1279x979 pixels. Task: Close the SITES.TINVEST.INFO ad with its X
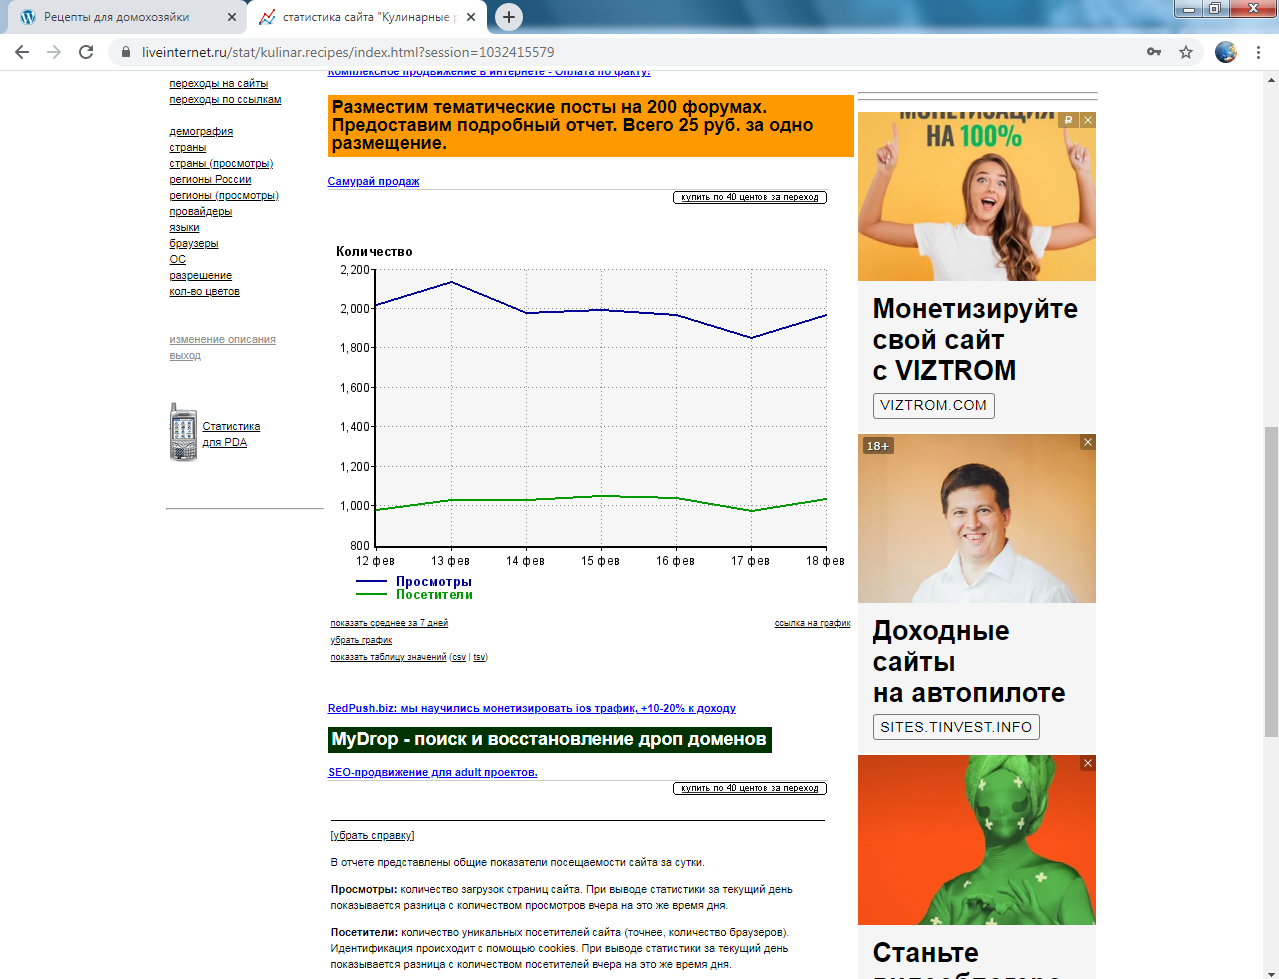coord(1088,442)
